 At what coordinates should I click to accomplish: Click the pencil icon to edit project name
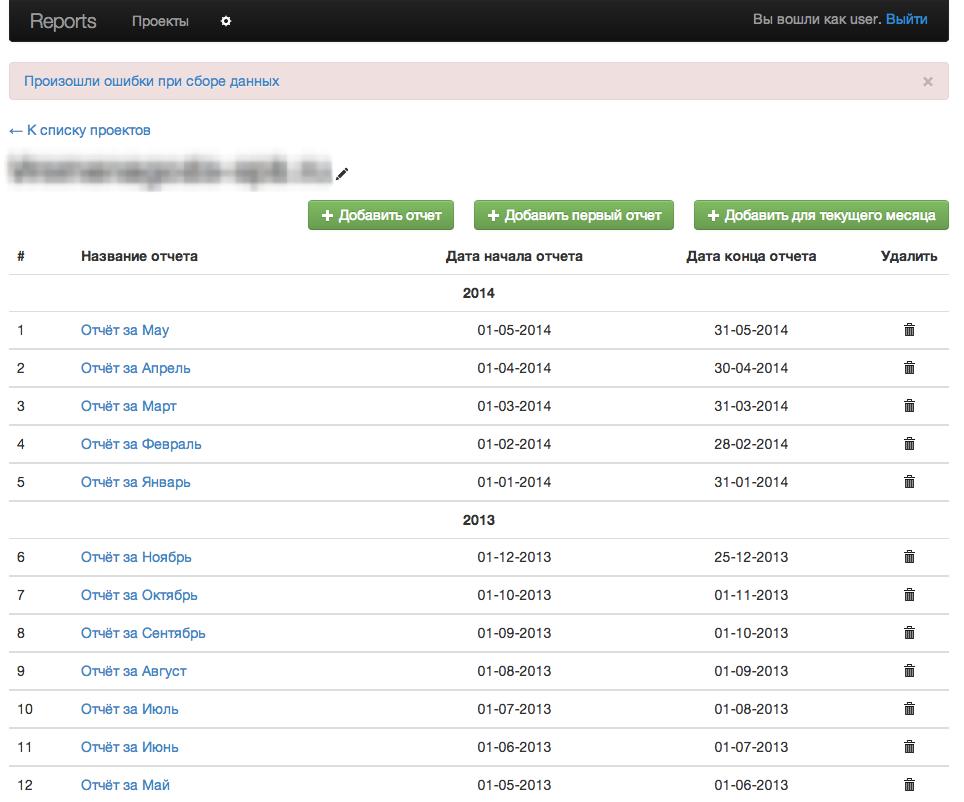342,174
